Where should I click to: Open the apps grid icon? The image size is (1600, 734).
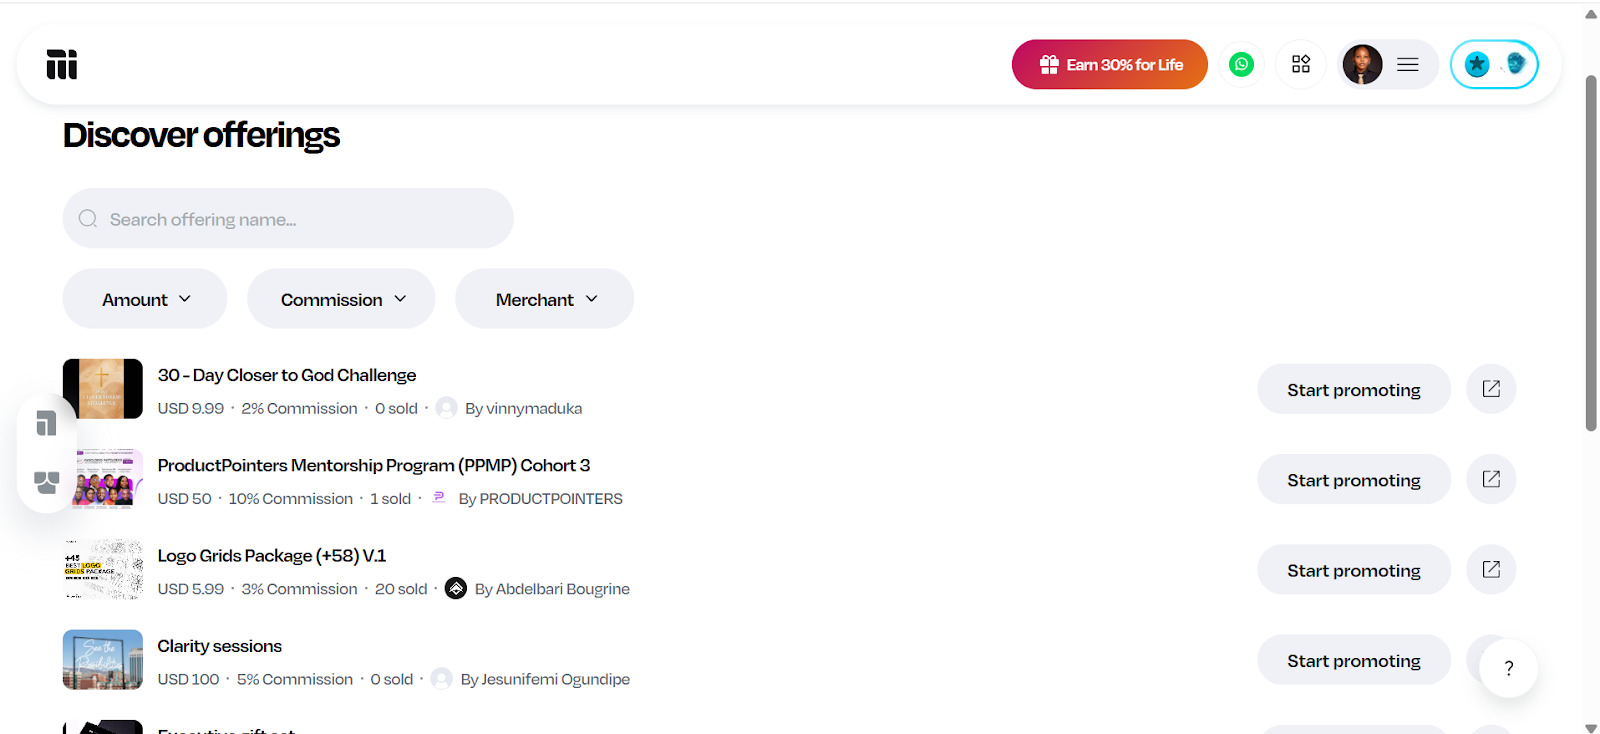point(1301,64)
